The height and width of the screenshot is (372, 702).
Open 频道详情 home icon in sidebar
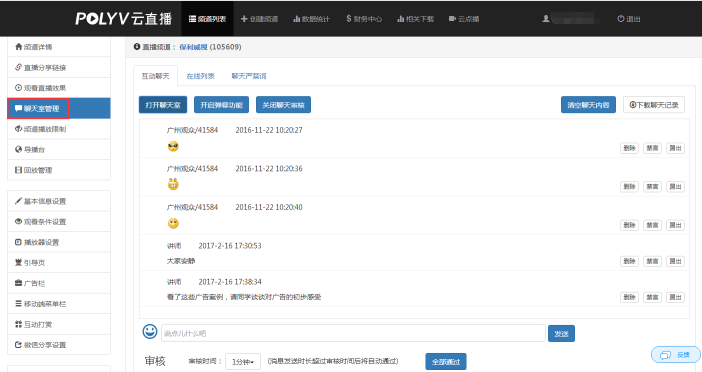pos(18,47)
